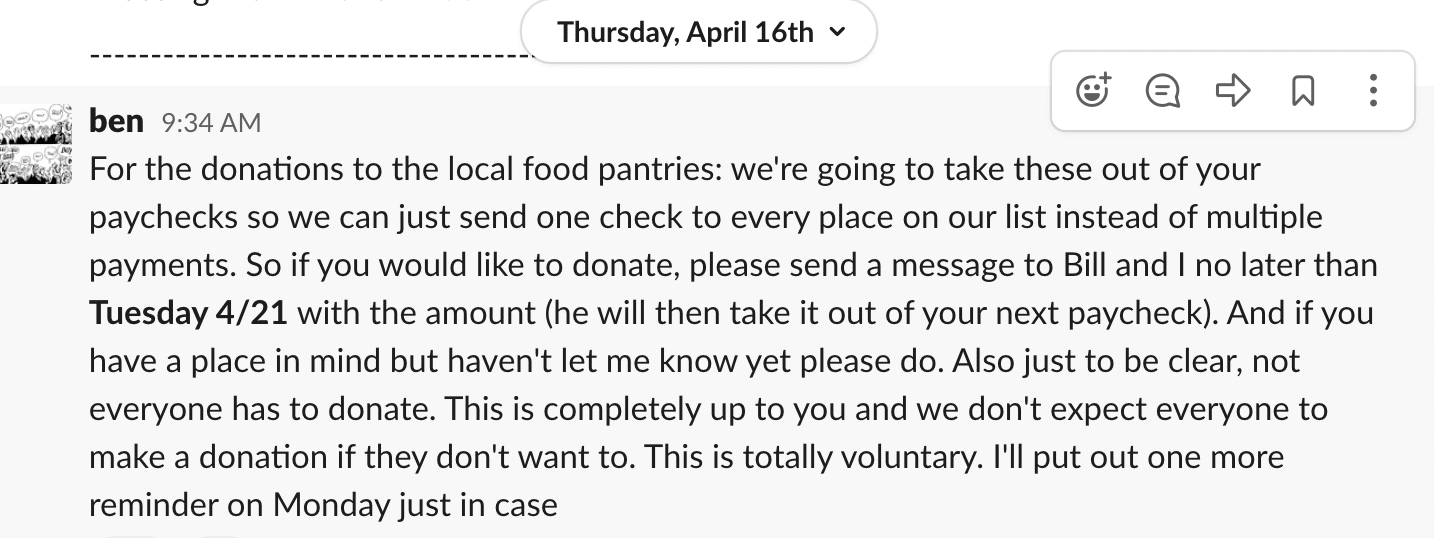Forward ben's message with the arrow icon
Image resolution: width=1434 pixels, height=538 pixels.
pyautogui.click(x=1233, y=91)
